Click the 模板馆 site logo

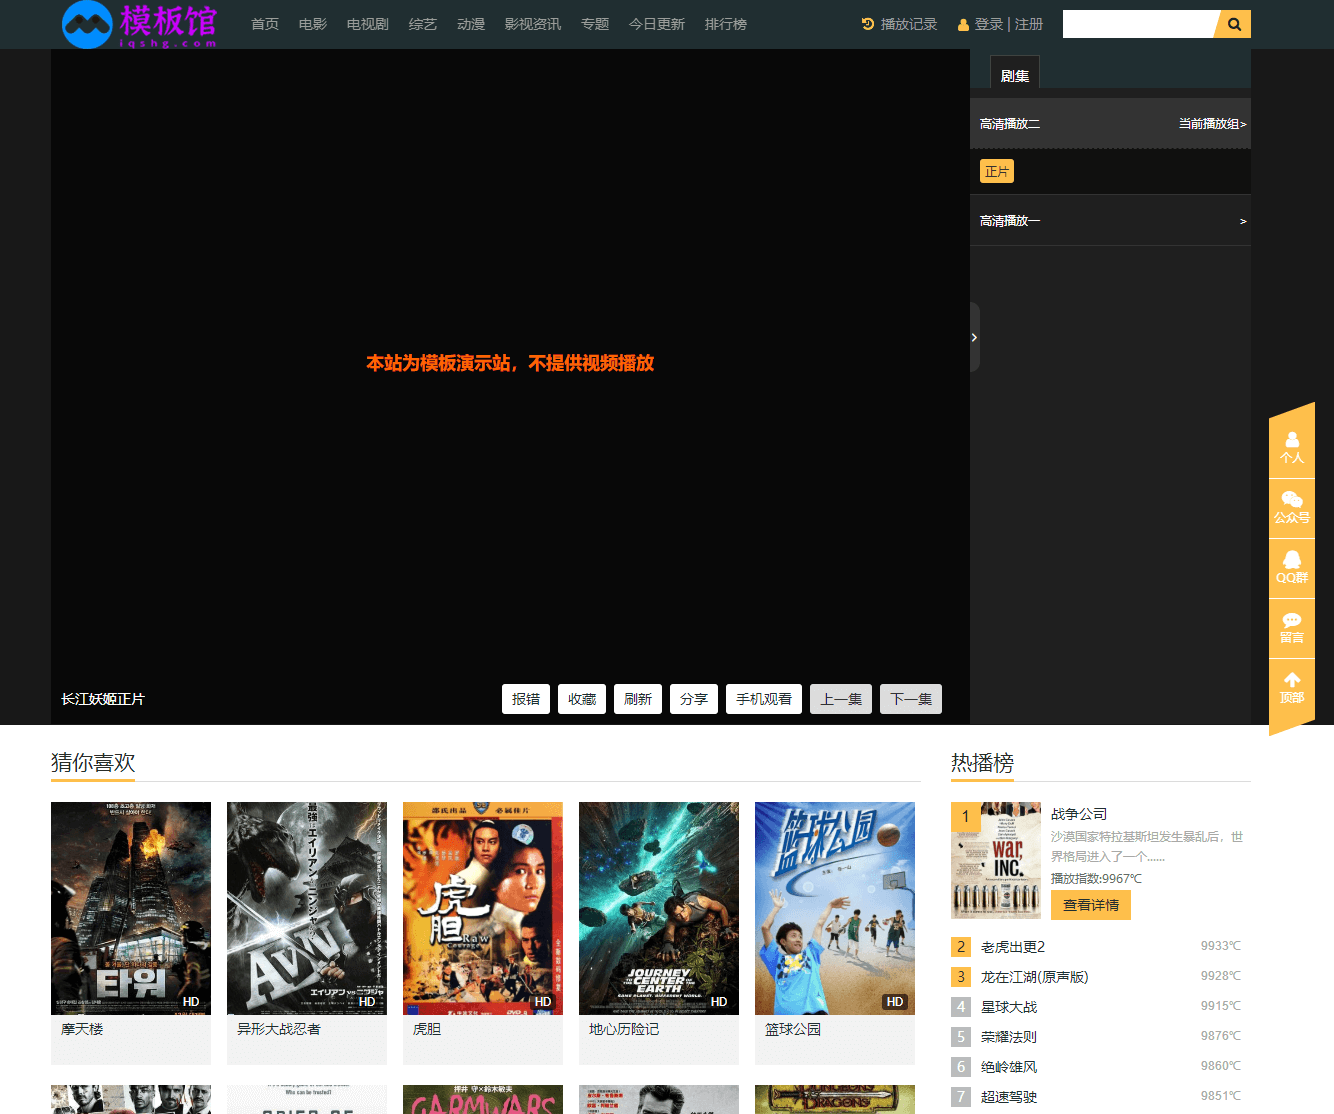139,24
